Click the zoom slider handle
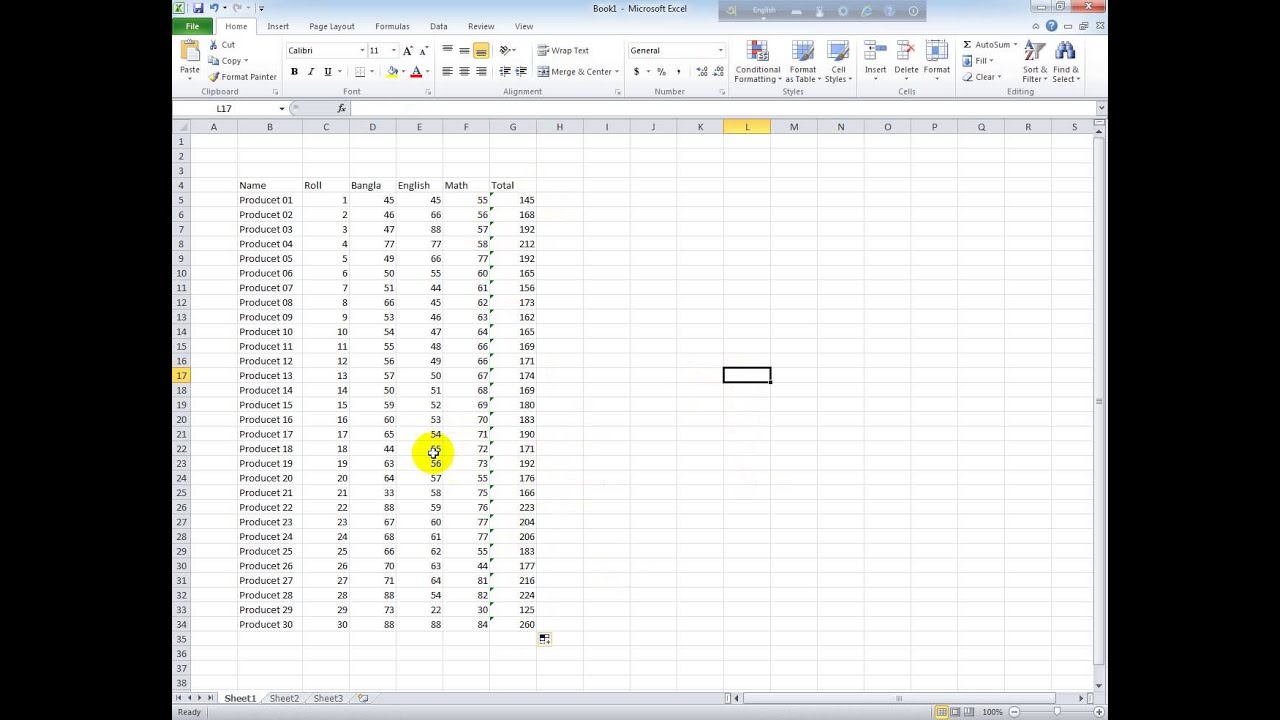Viewport: 1280px width, 720px height. tap(1056, 712)
